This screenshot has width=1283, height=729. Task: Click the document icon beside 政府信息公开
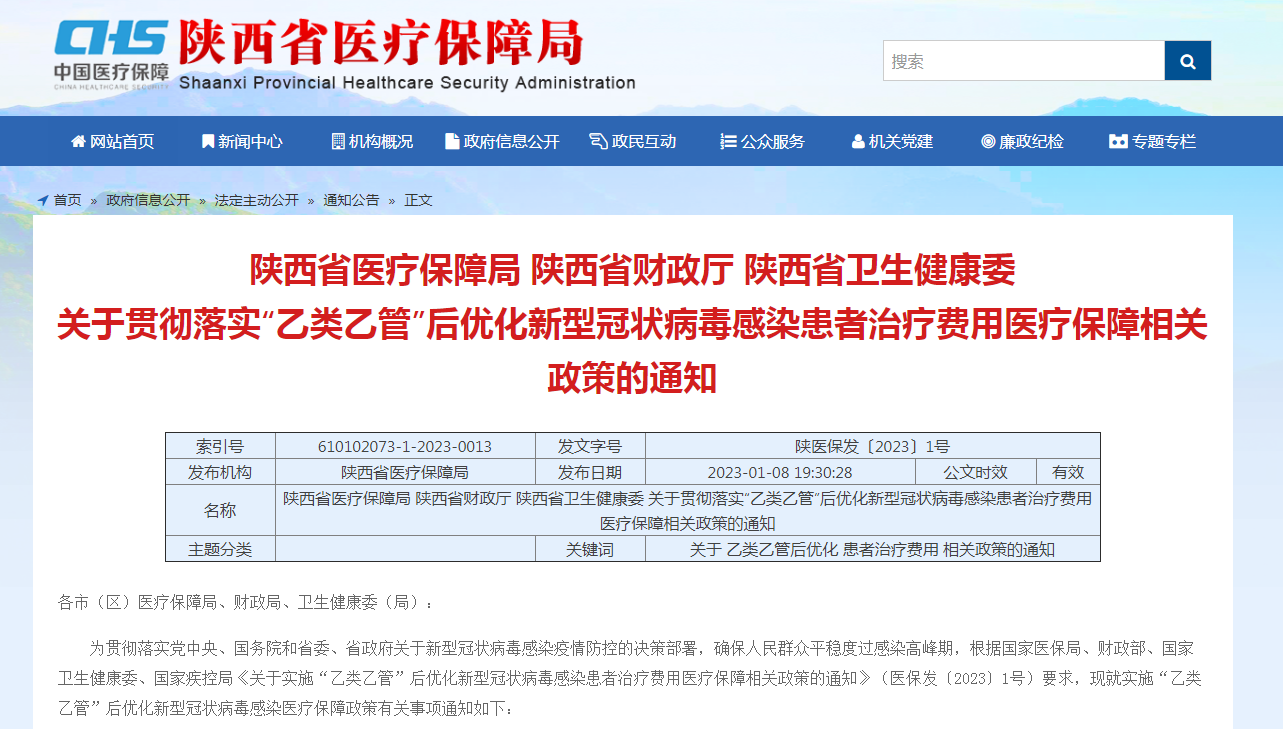click(x=452, y=142)
